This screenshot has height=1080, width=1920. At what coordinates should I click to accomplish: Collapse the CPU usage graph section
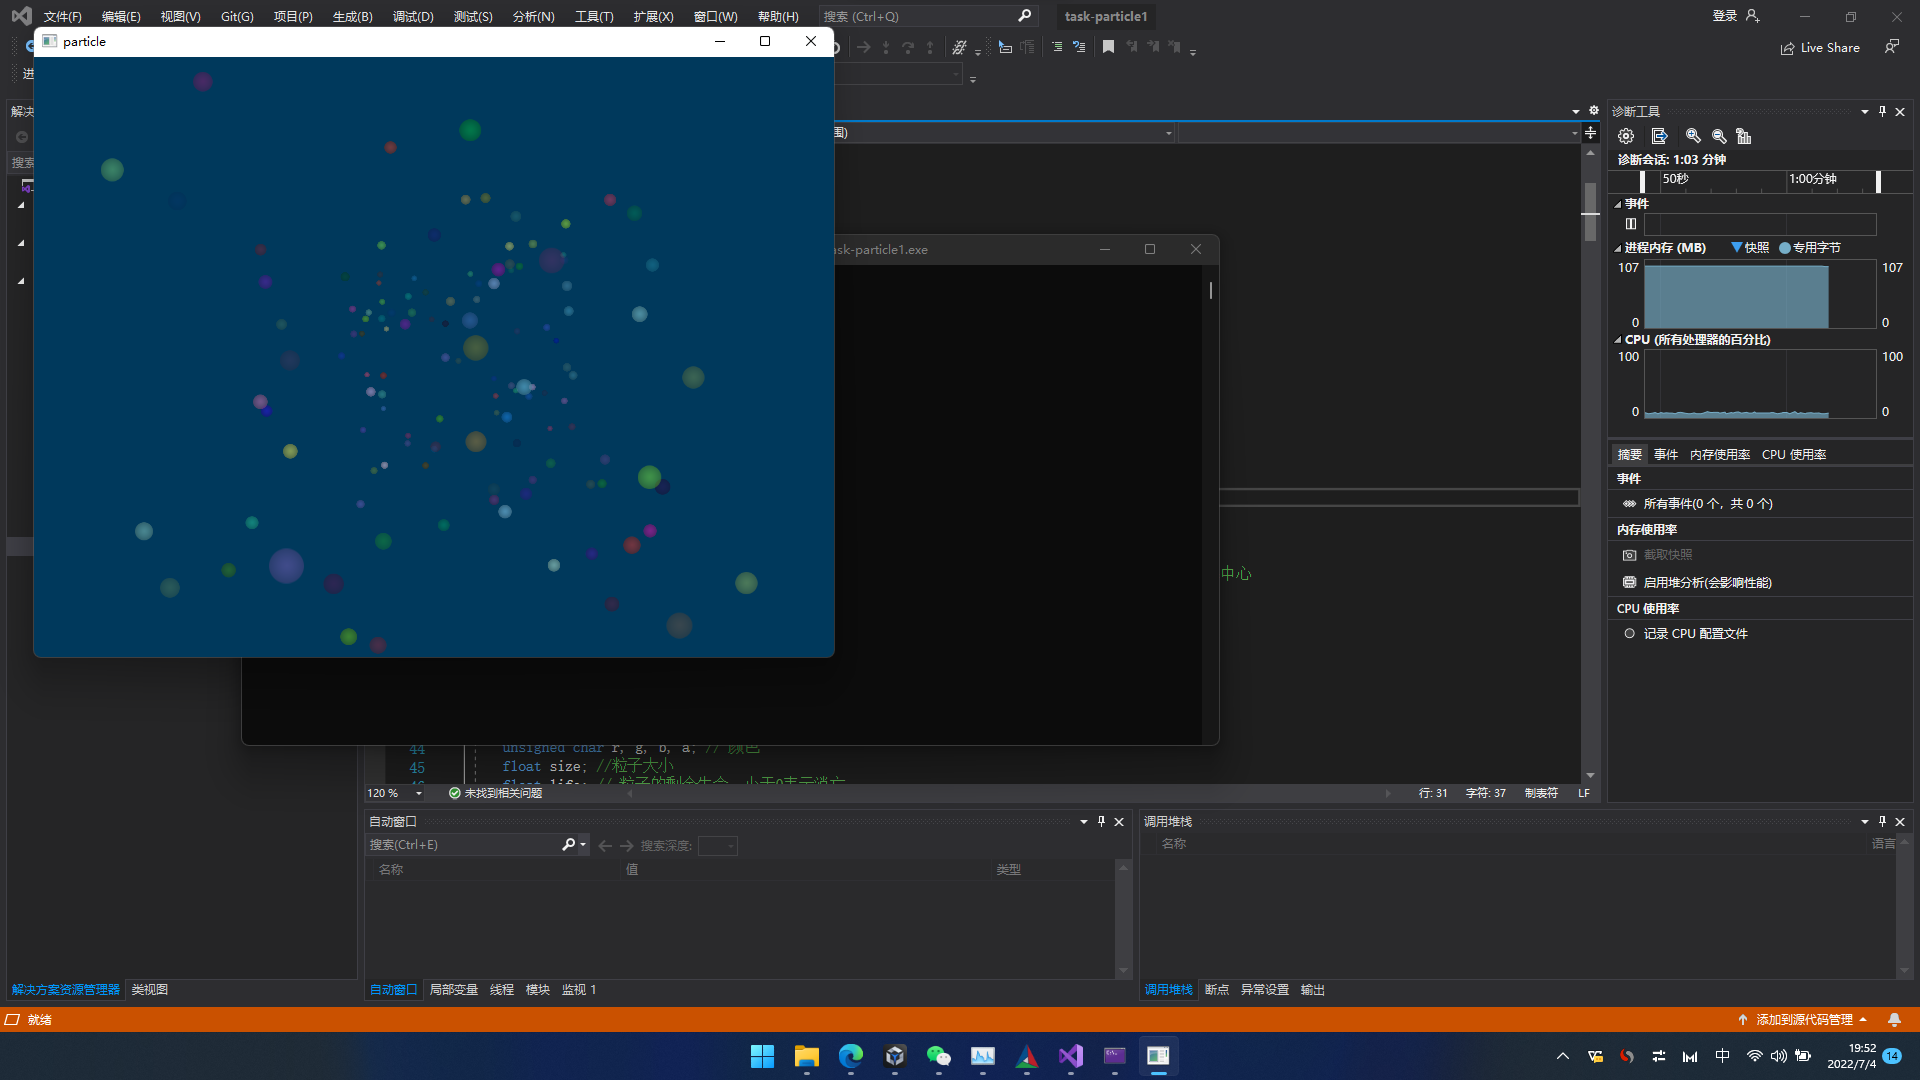1618,340
